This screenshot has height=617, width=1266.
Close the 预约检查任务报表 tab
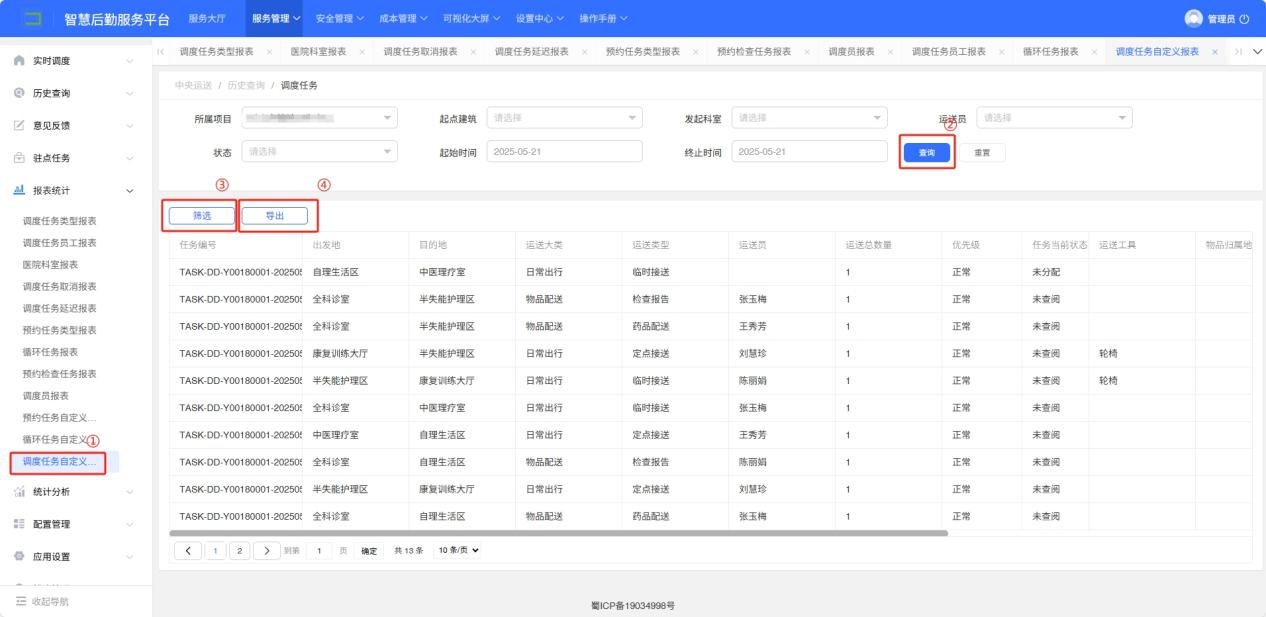coord(807,51)
